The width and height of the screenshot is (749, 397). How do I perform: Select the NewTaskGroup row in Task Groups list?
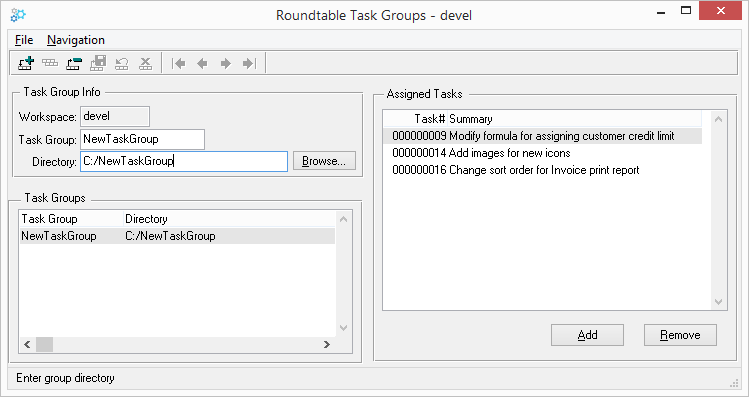[177, 236]
